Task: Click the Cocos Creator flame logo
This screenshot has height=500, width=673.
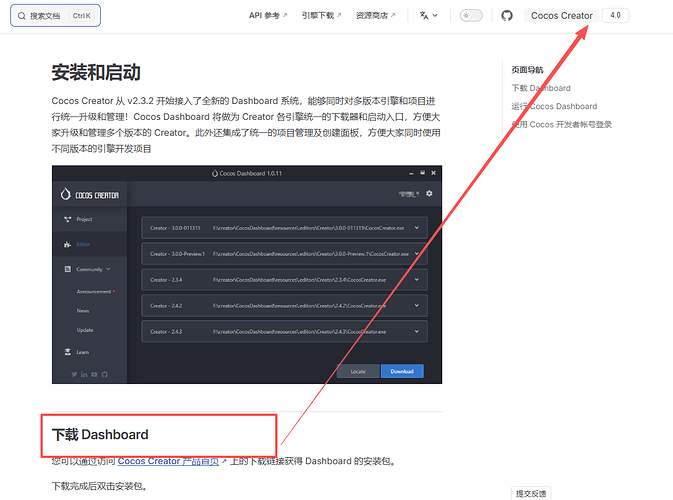Action: click(65, 194)
